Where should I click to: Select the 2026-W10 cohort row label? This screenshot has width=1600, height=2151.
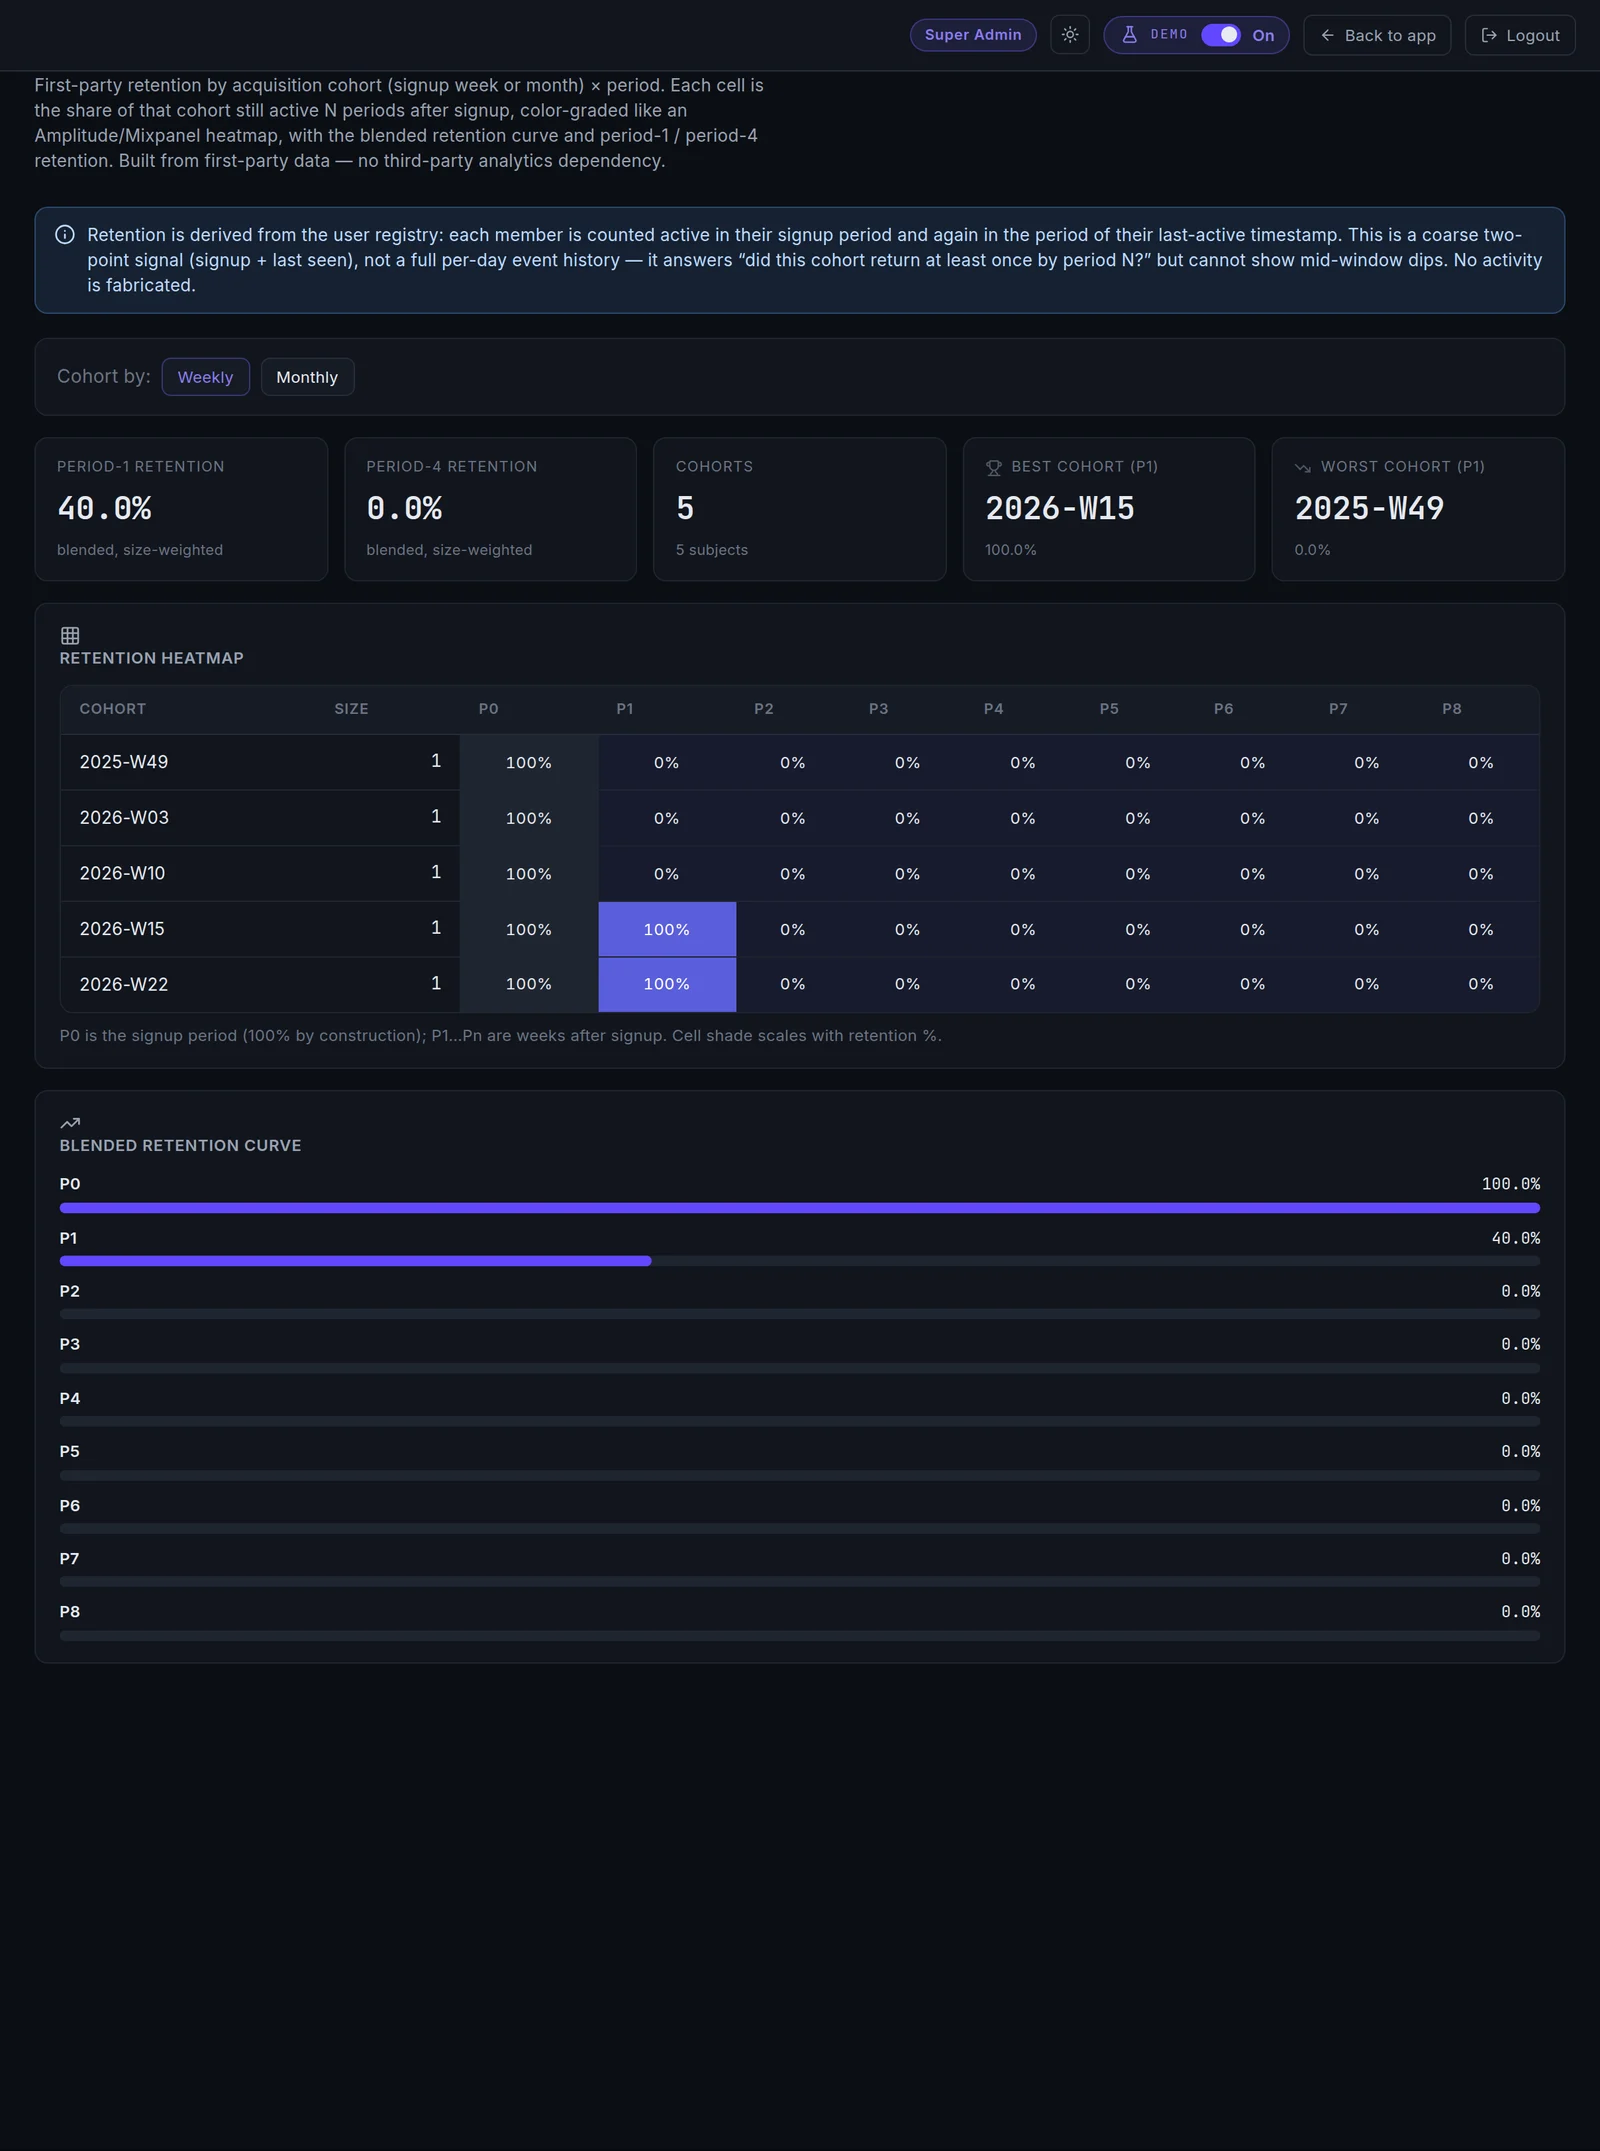pos(122,873)
